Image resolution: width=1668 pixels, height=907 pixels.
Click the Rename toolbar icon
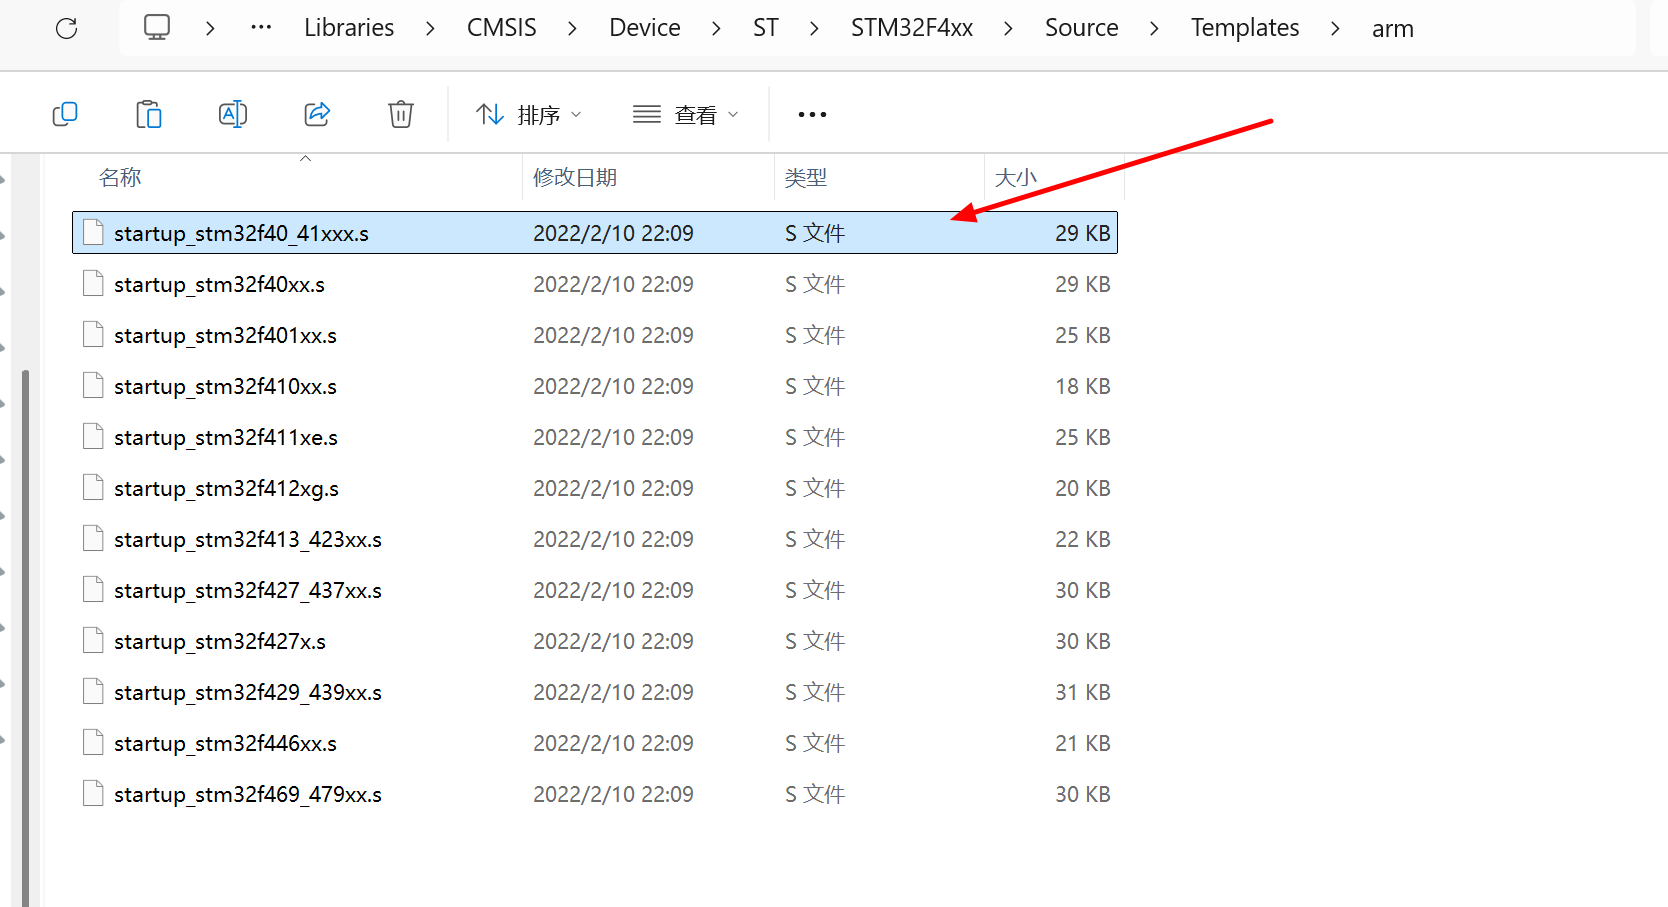click(x=233, y=114)
